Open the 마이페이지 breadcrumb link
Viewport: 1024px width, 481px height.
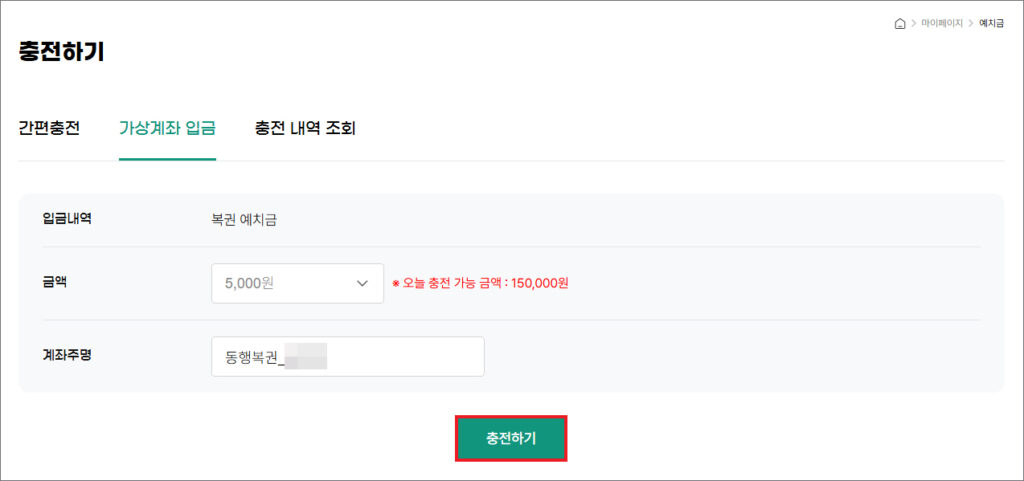(941, 24)
